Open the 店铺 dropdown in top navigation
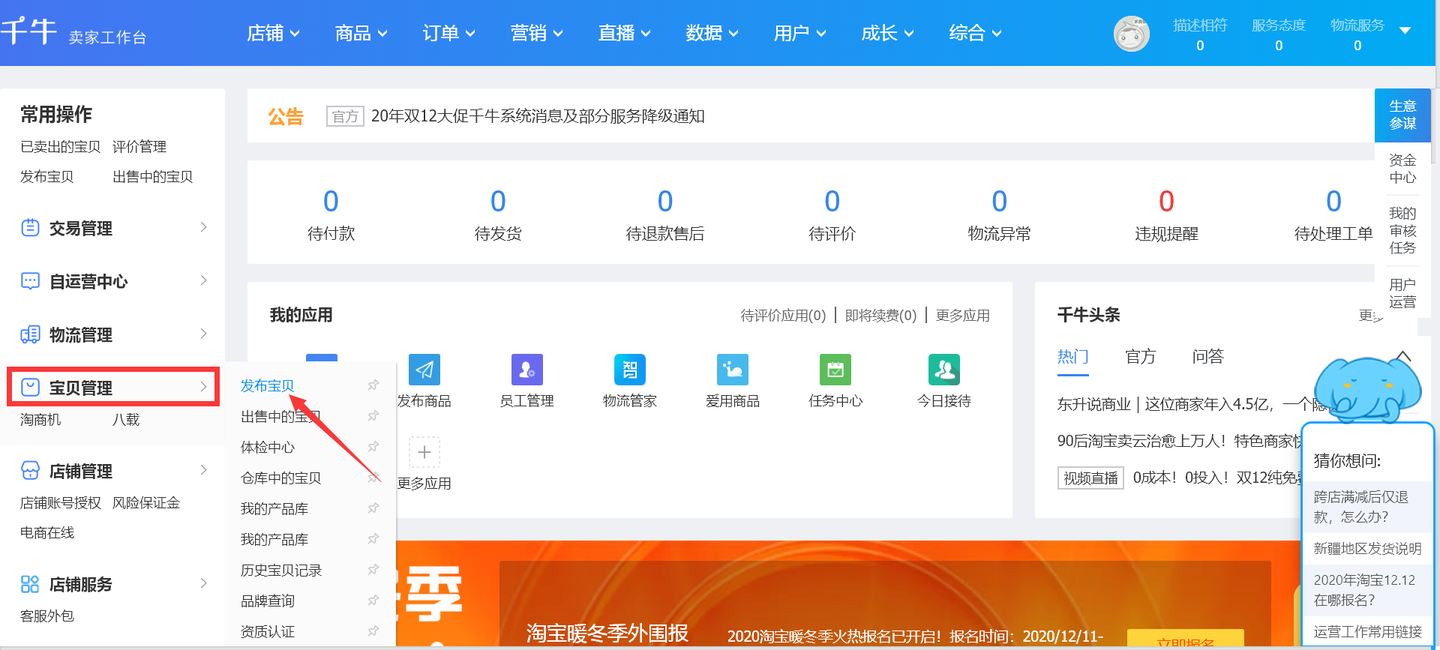1440x650 pixels. [273, 33]
